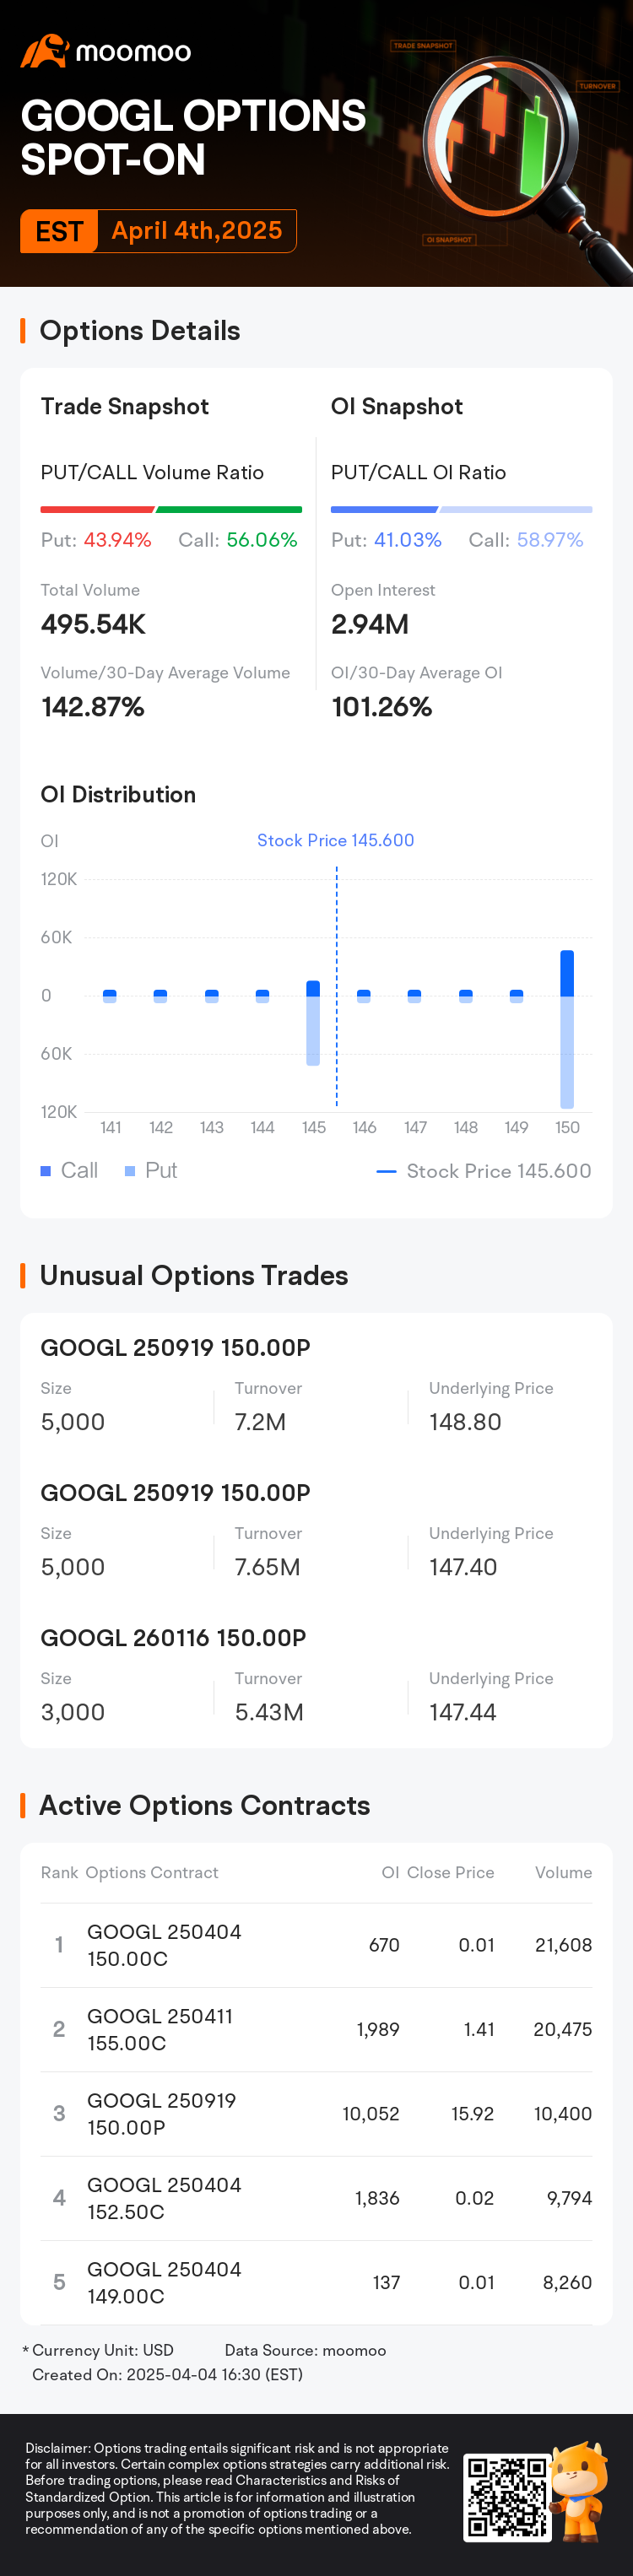The image size is (633, 2576).
Task: Click the light blue Put legend square
Action: coord(130,1171)
